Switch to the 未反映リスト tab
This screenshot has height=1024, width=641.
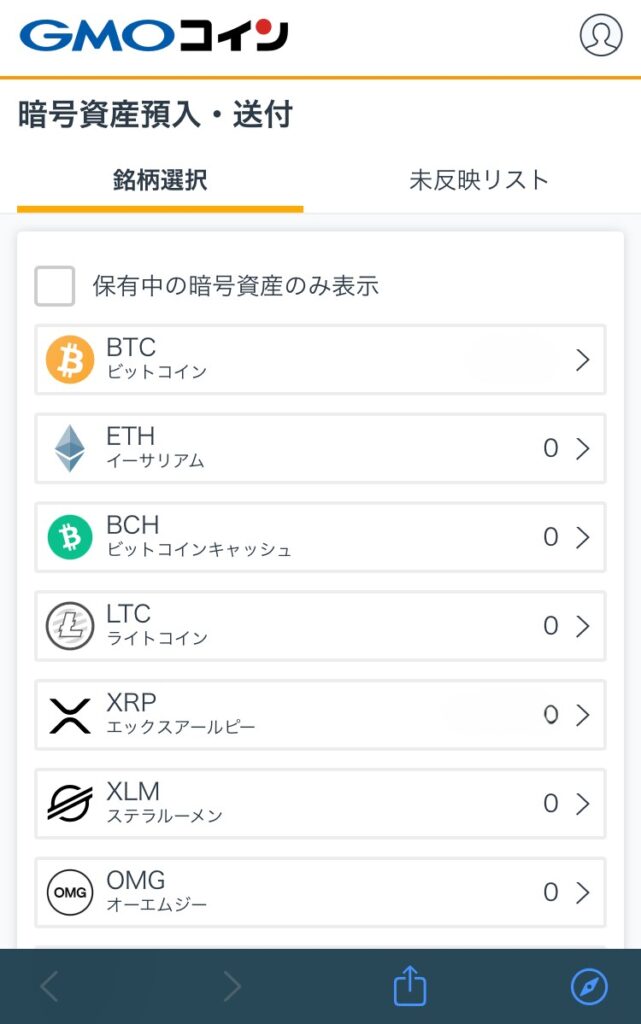coord(479,180)
